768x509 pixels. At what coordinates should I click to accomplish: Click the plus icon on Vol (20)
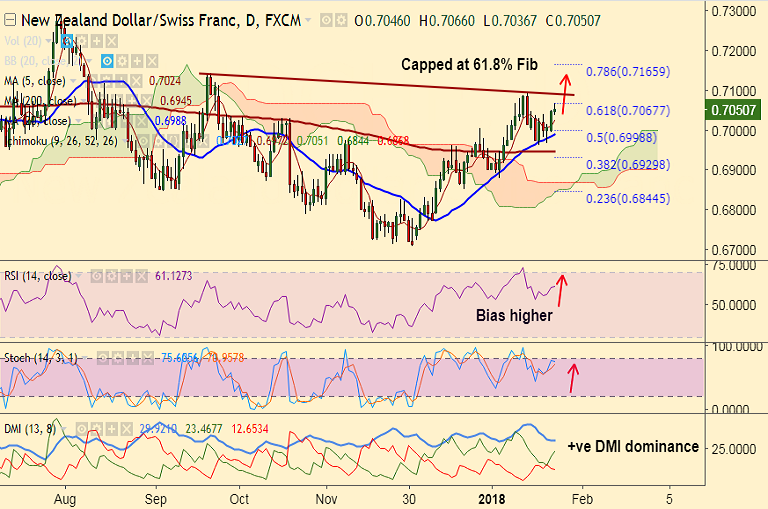[x=97, y=41]
